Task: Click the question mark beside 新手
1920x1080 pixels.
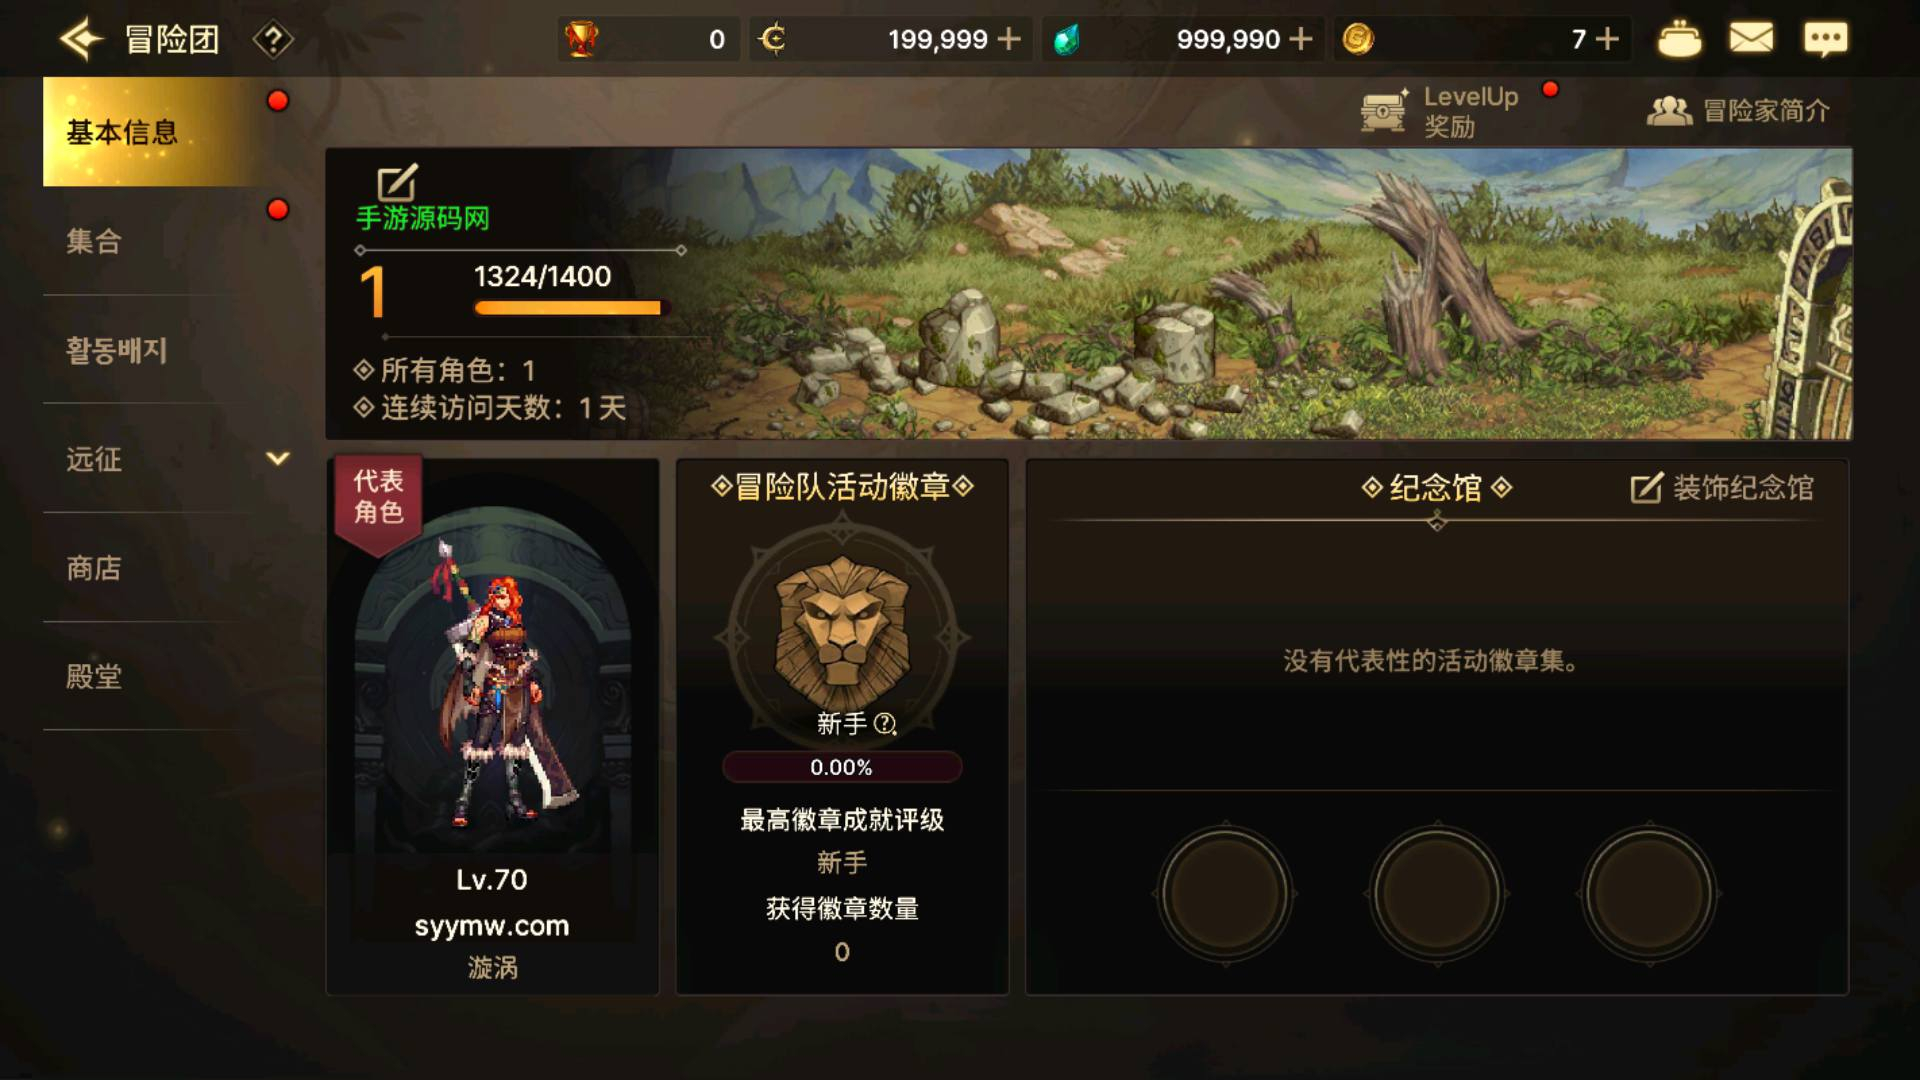Action: tap(885, 724)
